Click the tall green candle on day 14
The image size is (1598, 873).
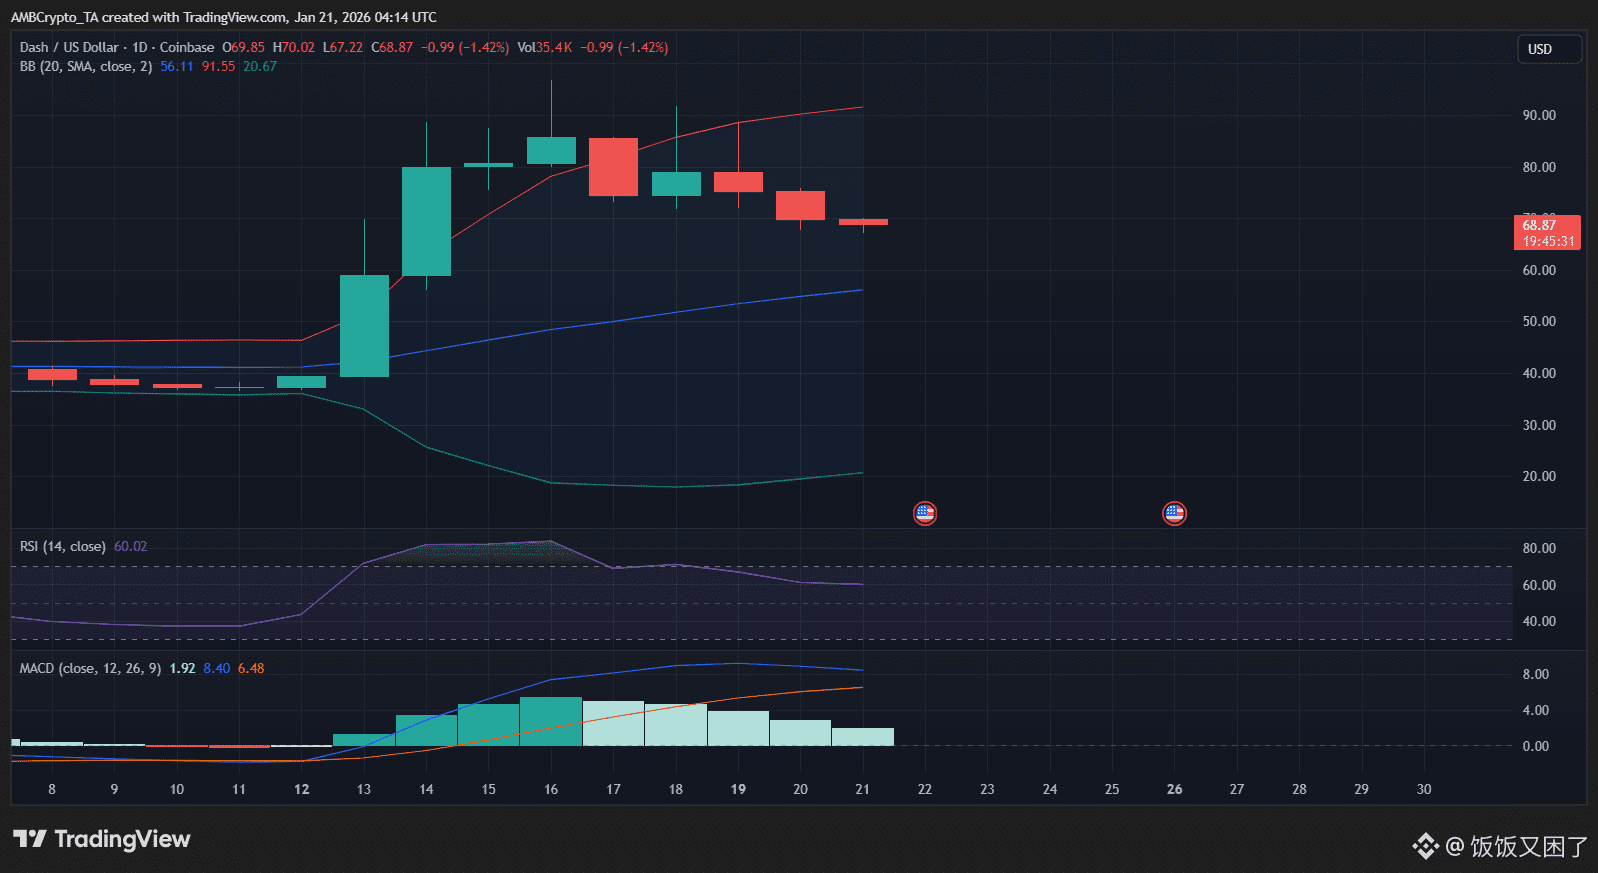point(426,221)
